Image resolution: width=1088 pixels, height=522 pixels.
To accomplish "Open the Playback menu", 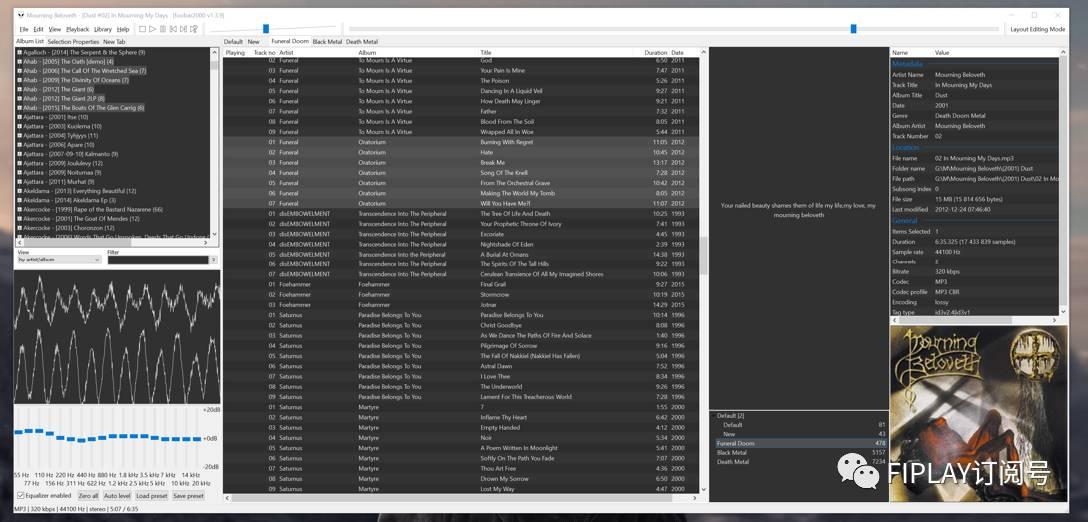I will (x=77, y=29).
